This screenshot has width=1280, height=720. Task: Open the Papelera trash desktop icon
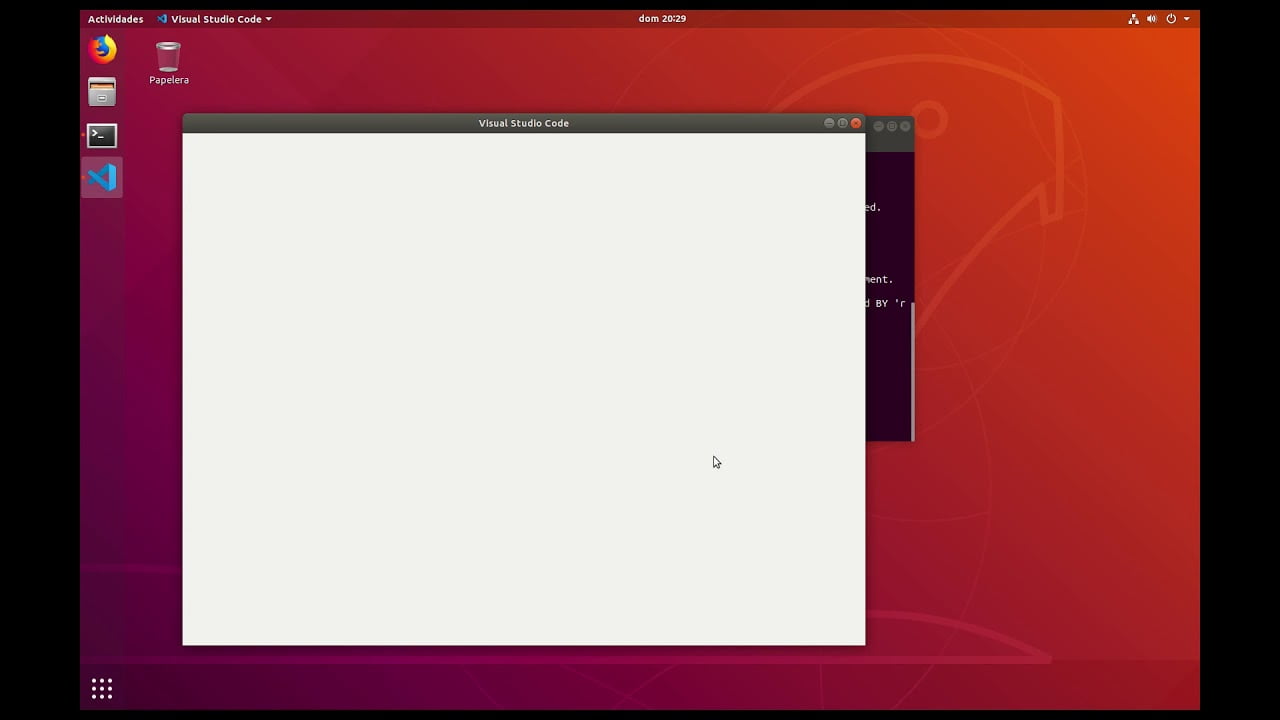[169, 63]
